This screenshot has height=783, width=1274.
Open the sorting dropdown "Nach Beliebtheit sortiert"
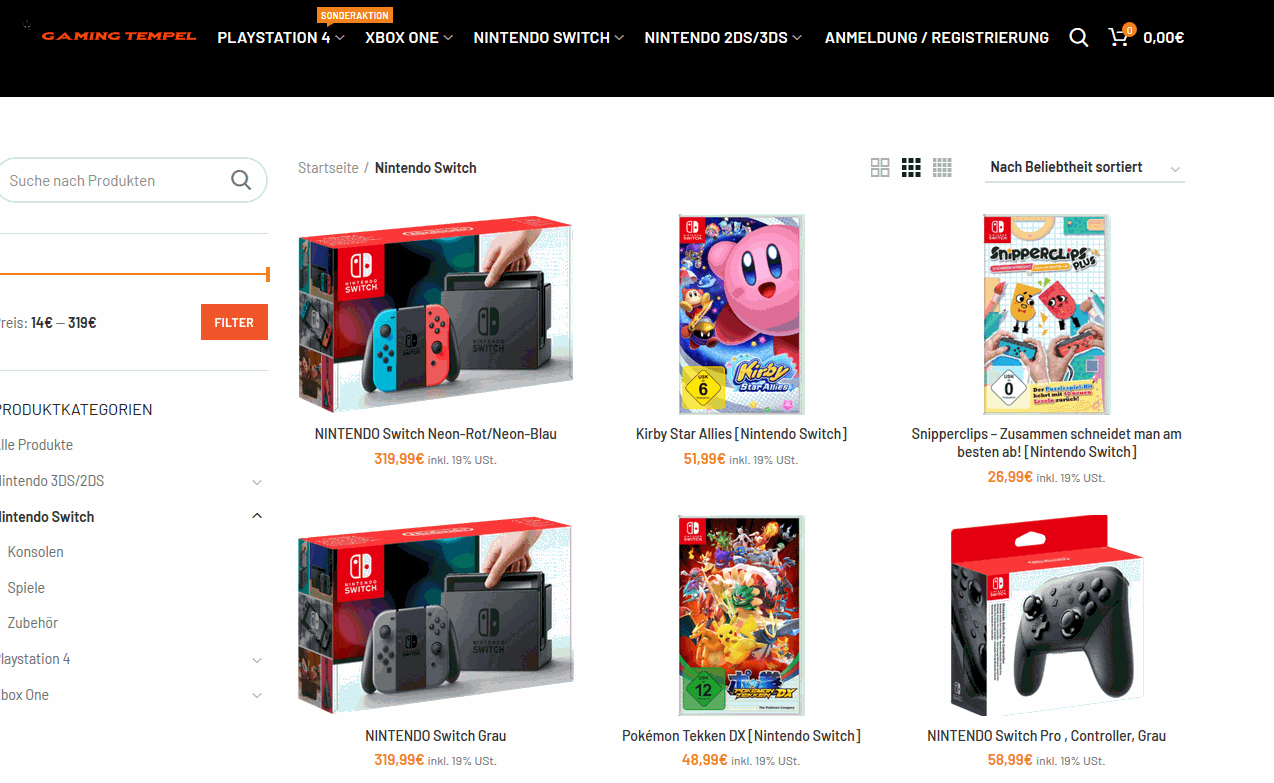[1085, 168]
